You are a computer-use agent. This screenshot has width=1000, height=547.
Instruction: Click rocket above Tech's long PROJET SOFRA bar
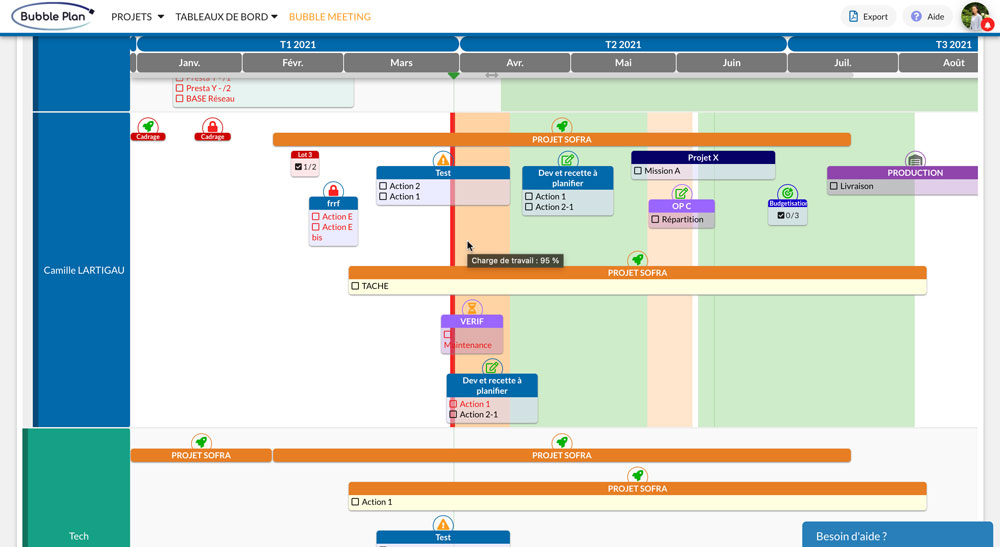point(561,442)
